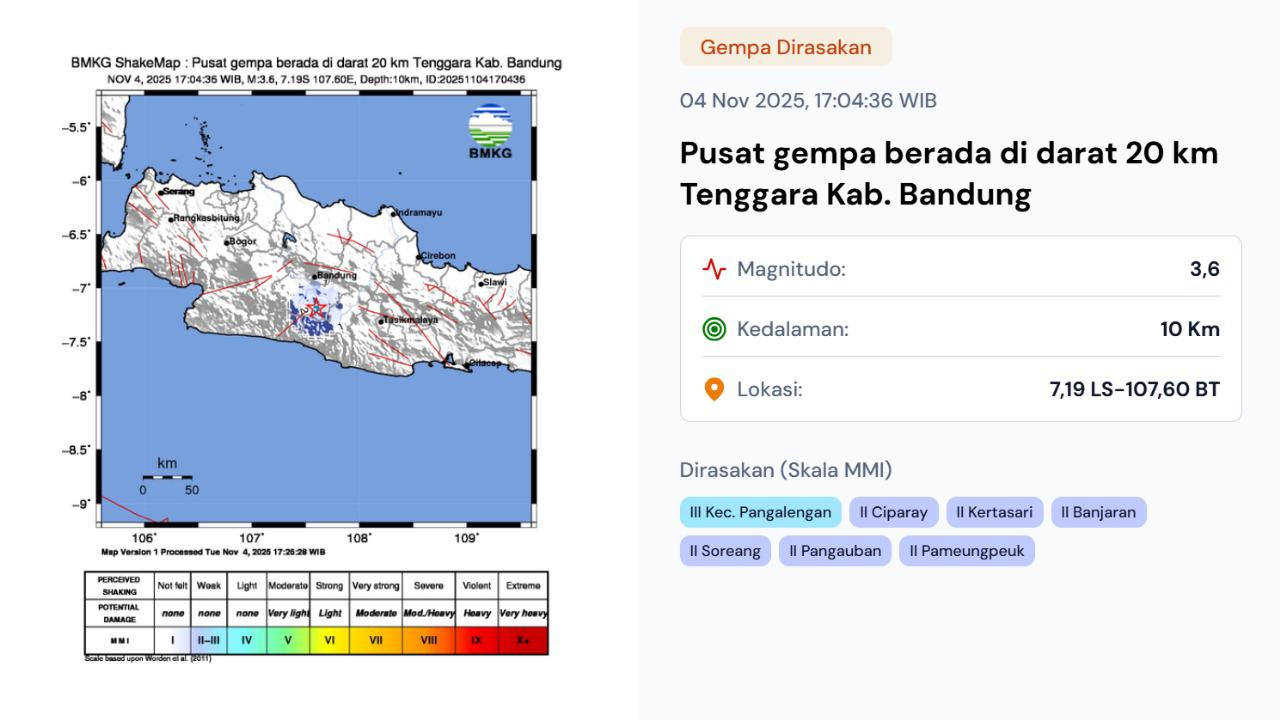Click the red epicenter star on map
This screenshot has height=720, width=1280.
pos(316,308)
